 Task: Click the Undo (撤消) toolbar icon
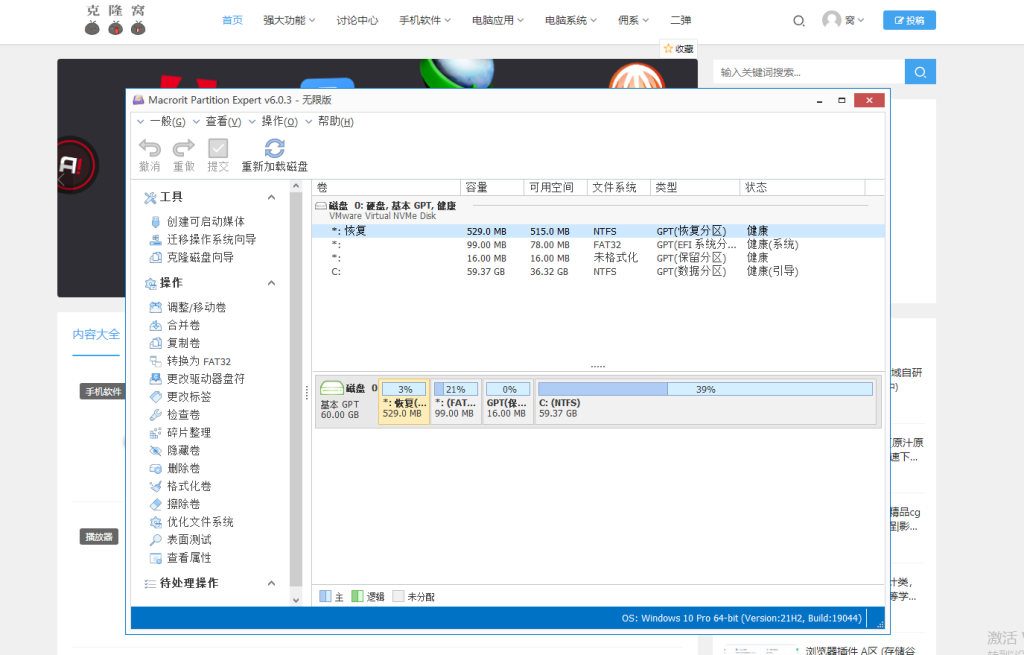click(150, 155)
